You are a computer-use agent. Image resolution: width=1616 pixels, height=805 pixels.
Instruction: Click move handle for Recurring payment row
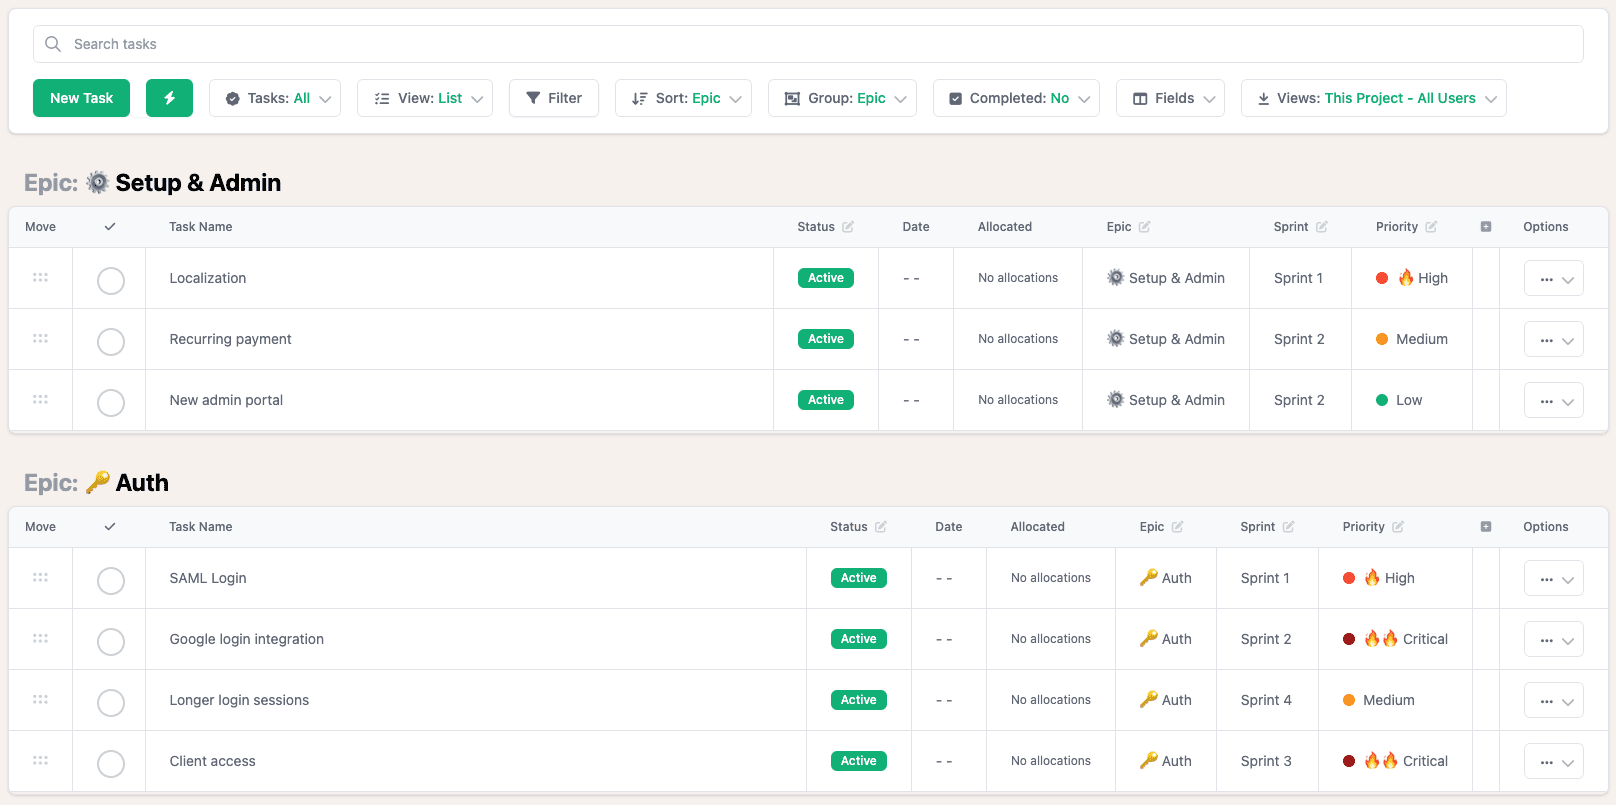pos(40,338)
